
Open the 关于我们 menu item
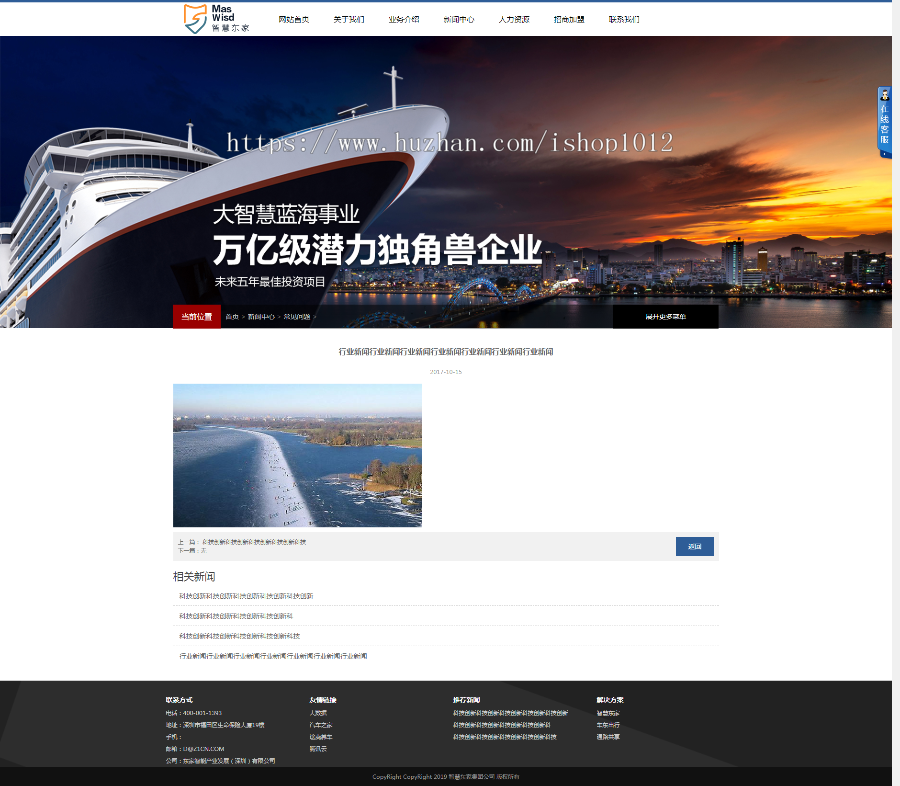tap(348, 20)
